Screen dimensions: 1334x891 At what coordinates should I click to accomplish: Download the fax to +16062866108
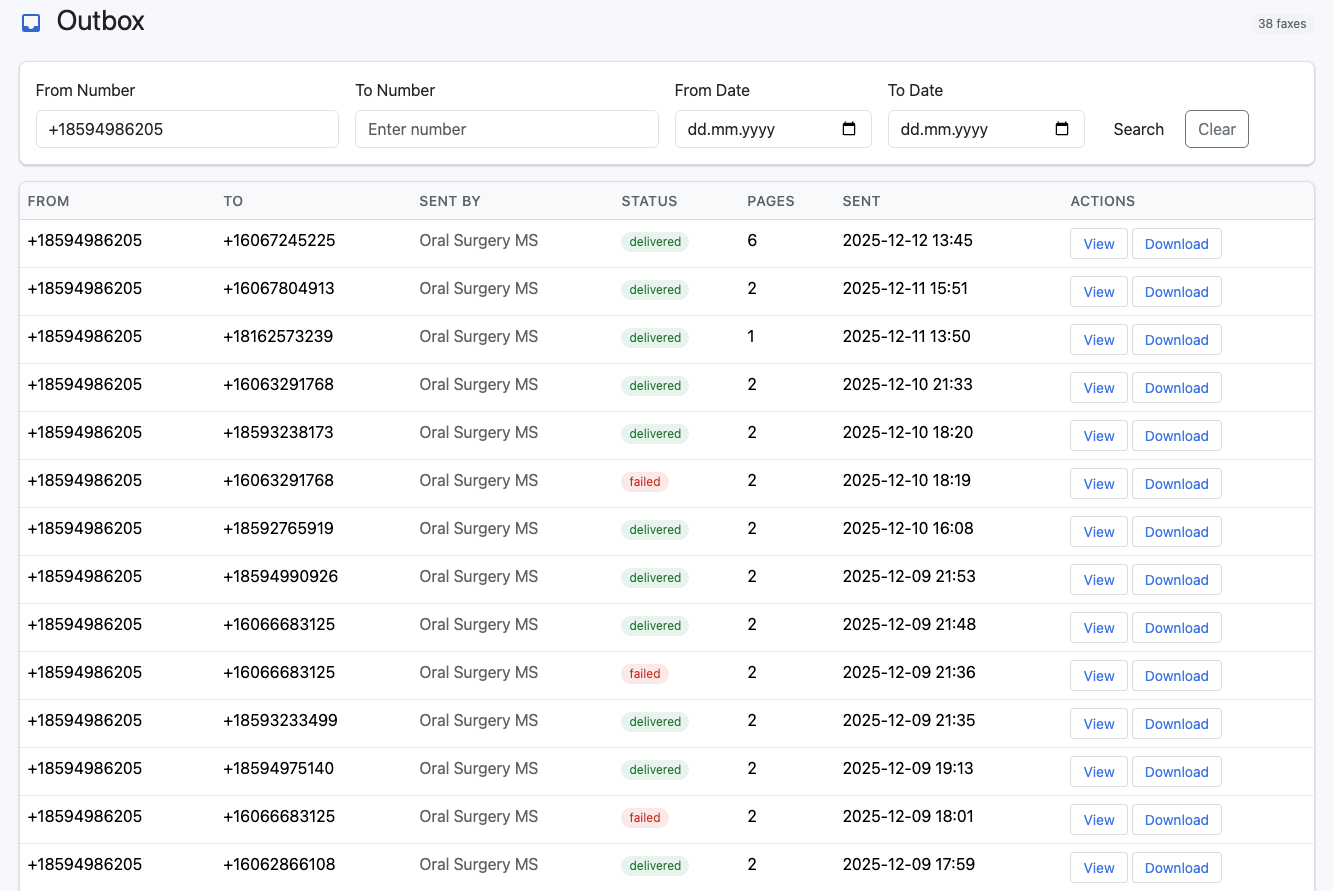(1176, 868)
